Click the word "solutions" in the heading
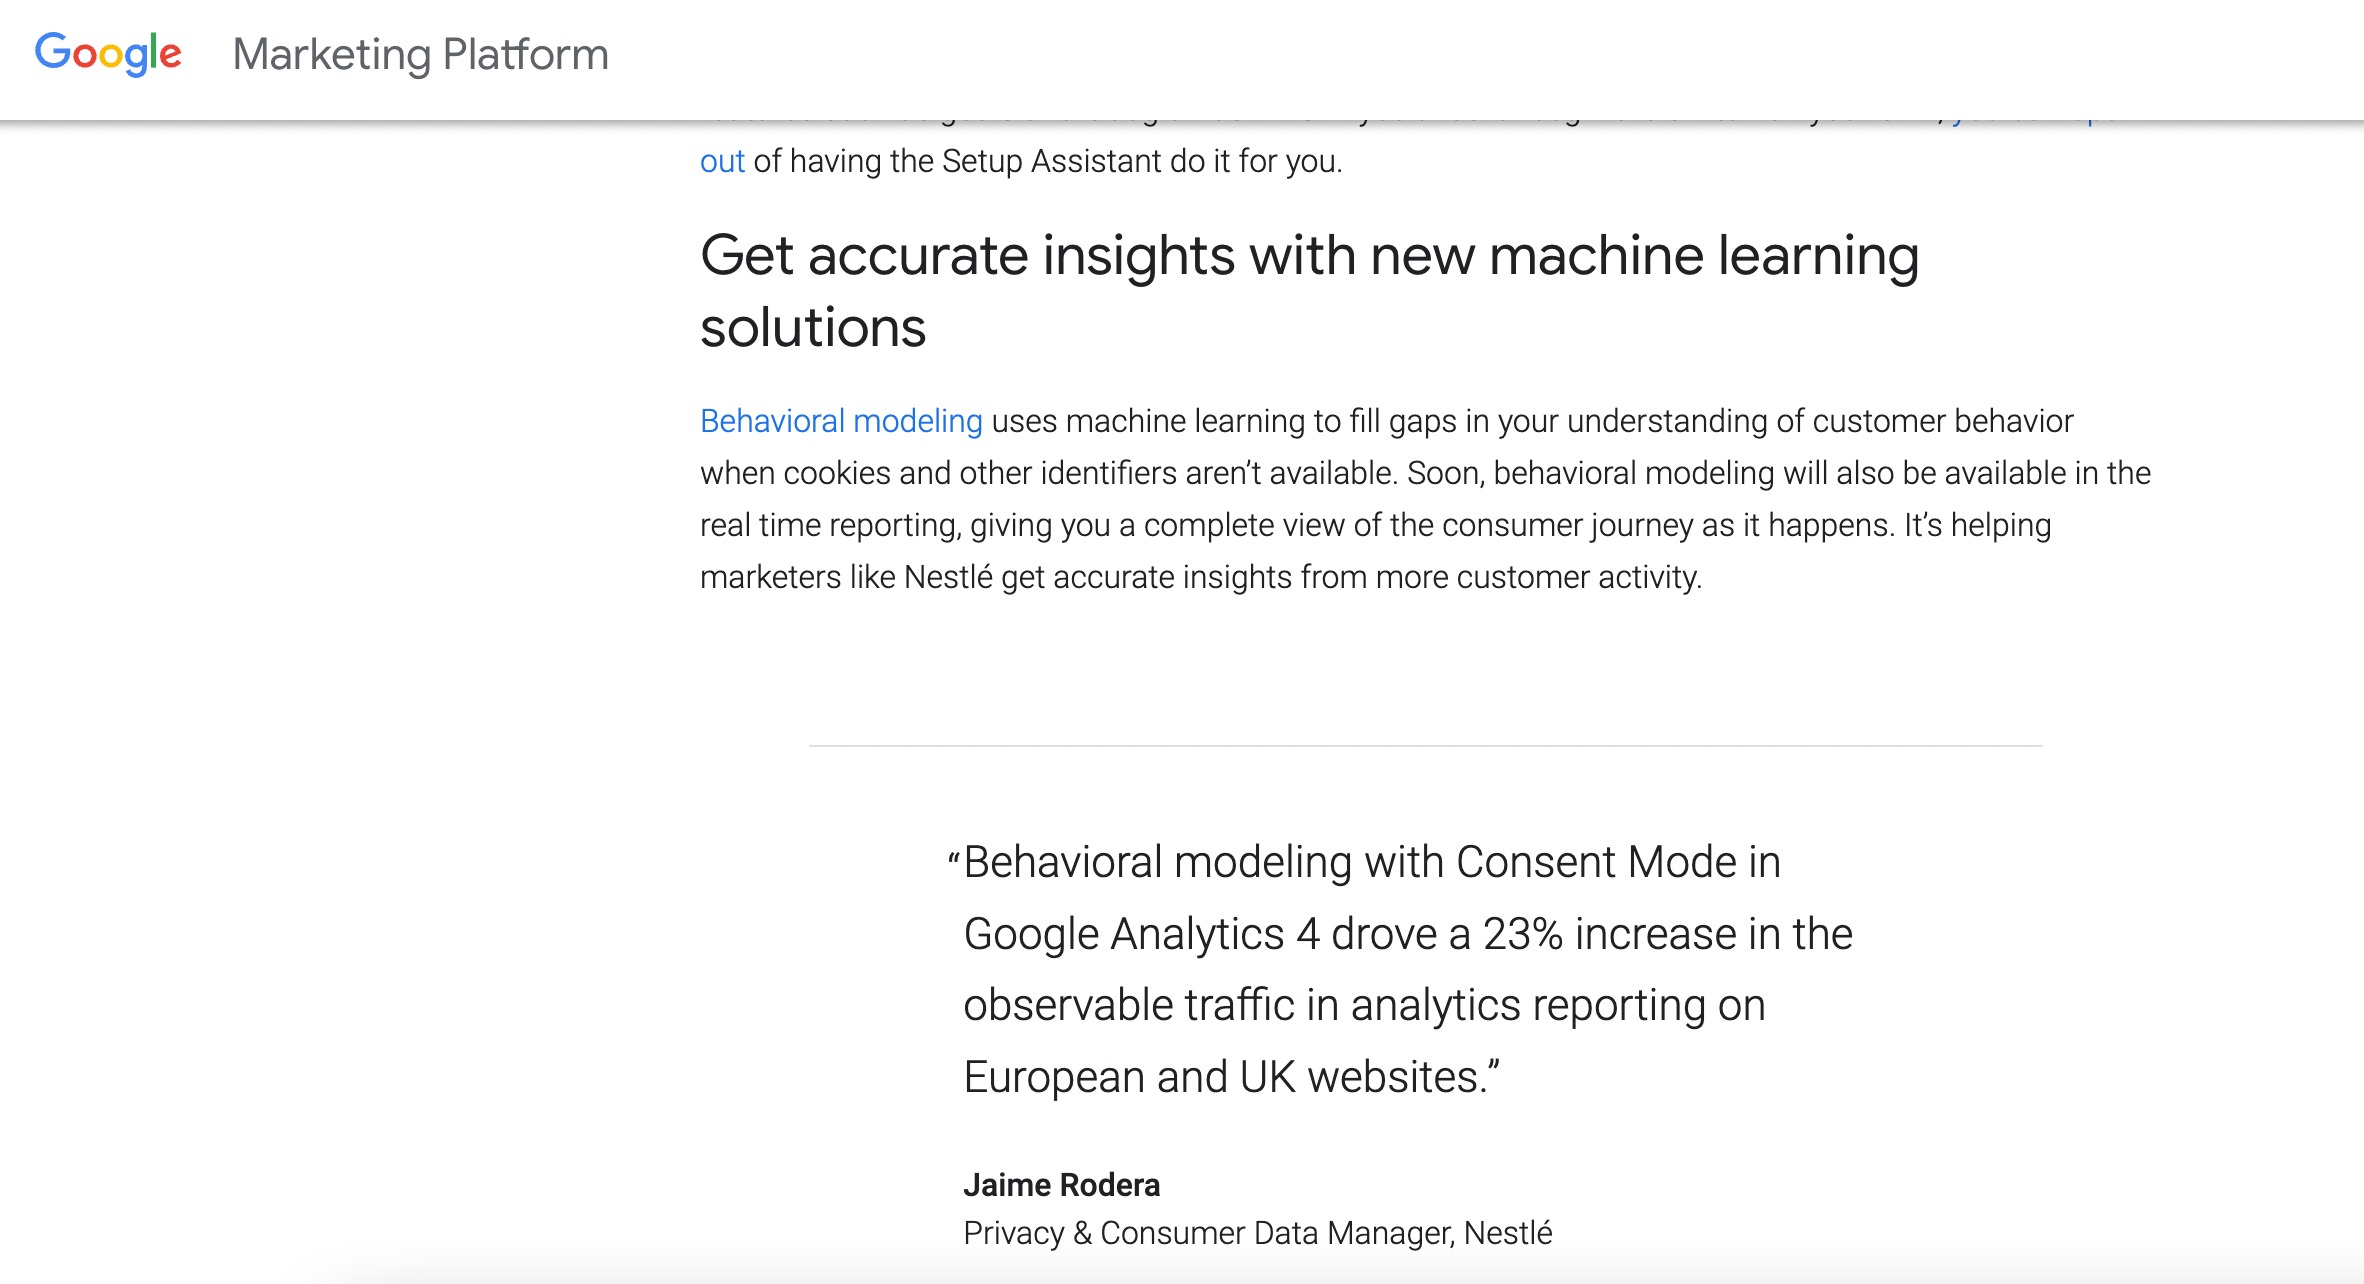This screenshot has height=1284, width=2364. point(813,328)
